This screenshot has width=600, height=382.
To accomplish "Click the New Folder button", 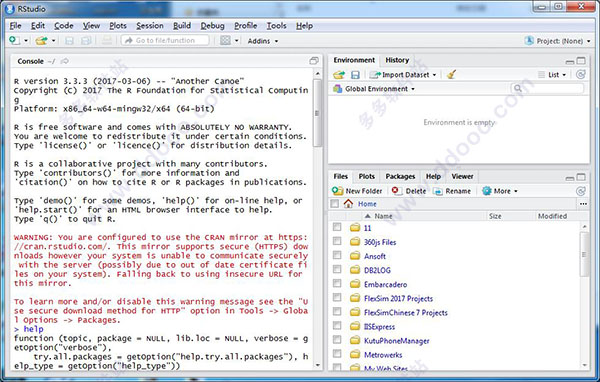I will coord(357,191).
